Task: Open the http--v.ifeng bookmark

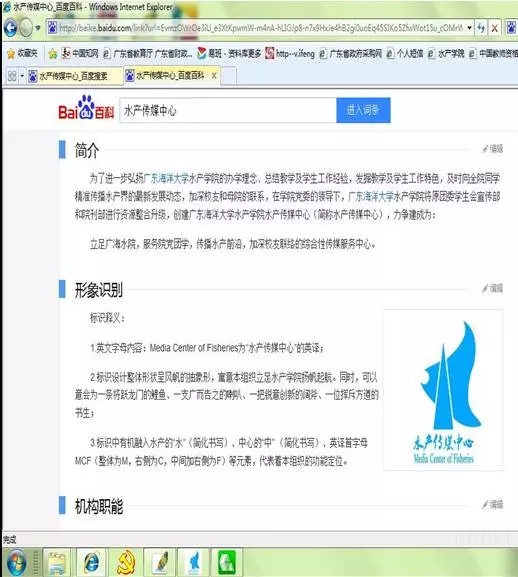Action: click(290, 54)
